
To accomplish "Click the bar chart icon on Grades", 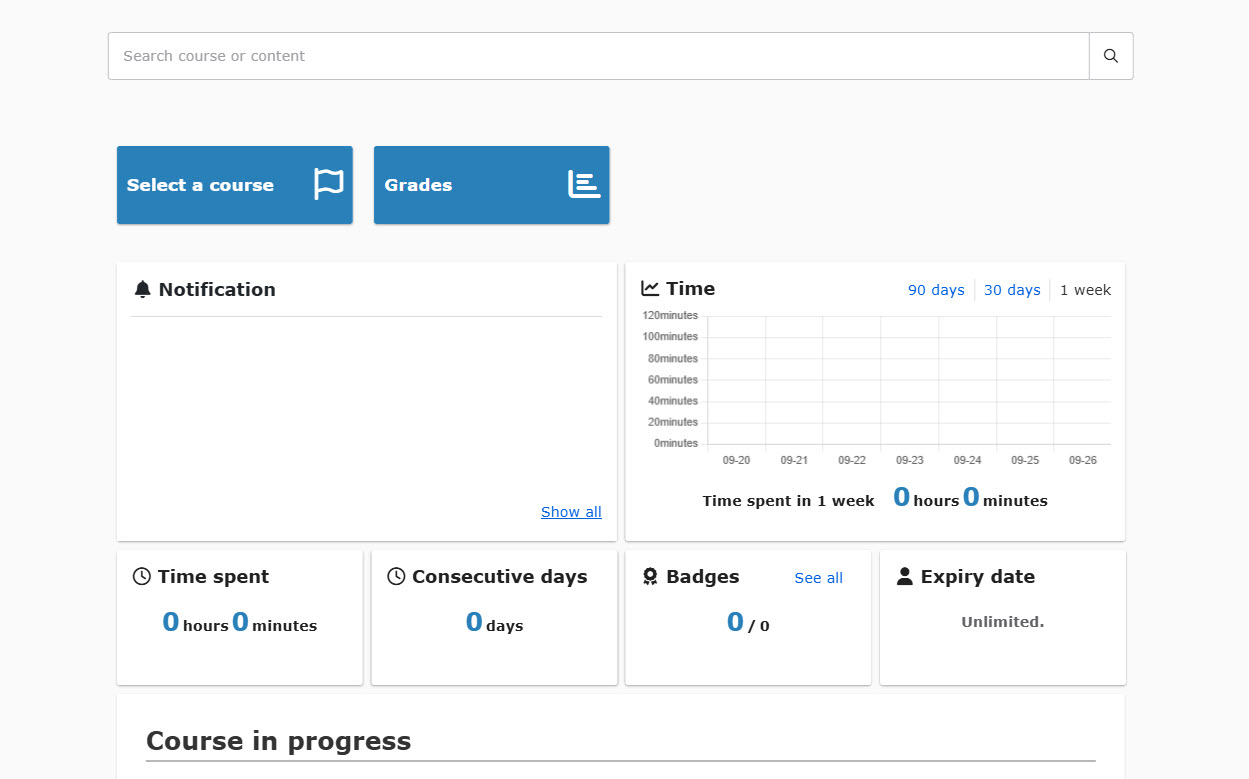I will [584, 185].
